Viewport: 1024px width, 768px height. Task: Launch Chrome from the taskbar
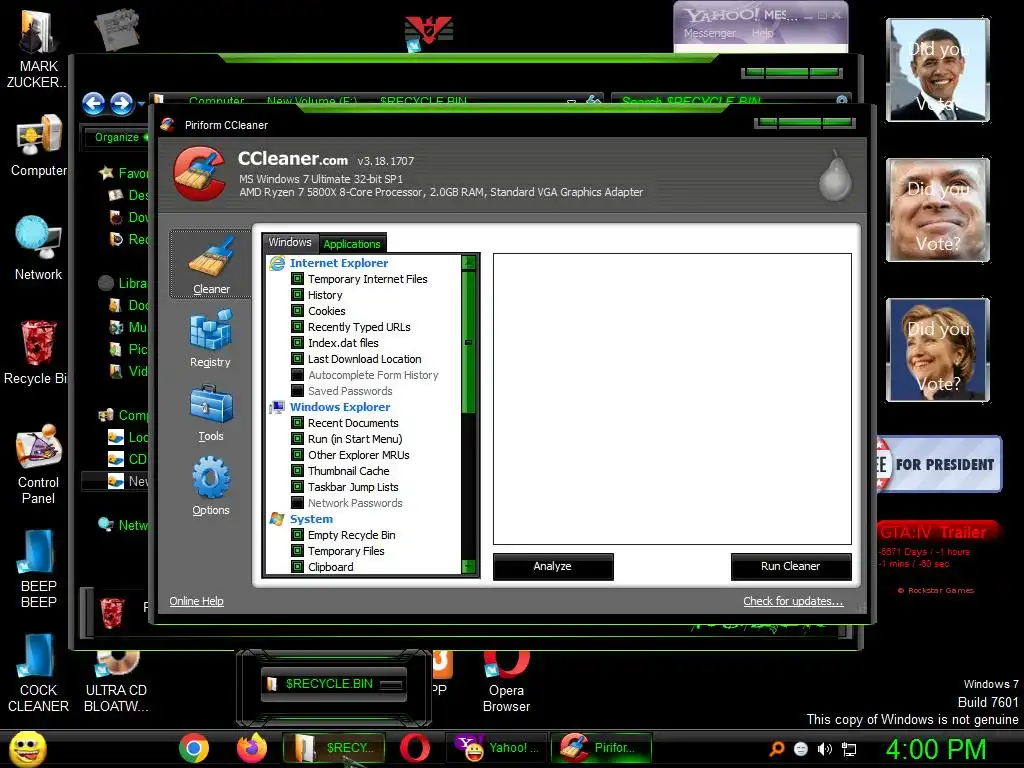pyautogui.click(x=194, y=748)
